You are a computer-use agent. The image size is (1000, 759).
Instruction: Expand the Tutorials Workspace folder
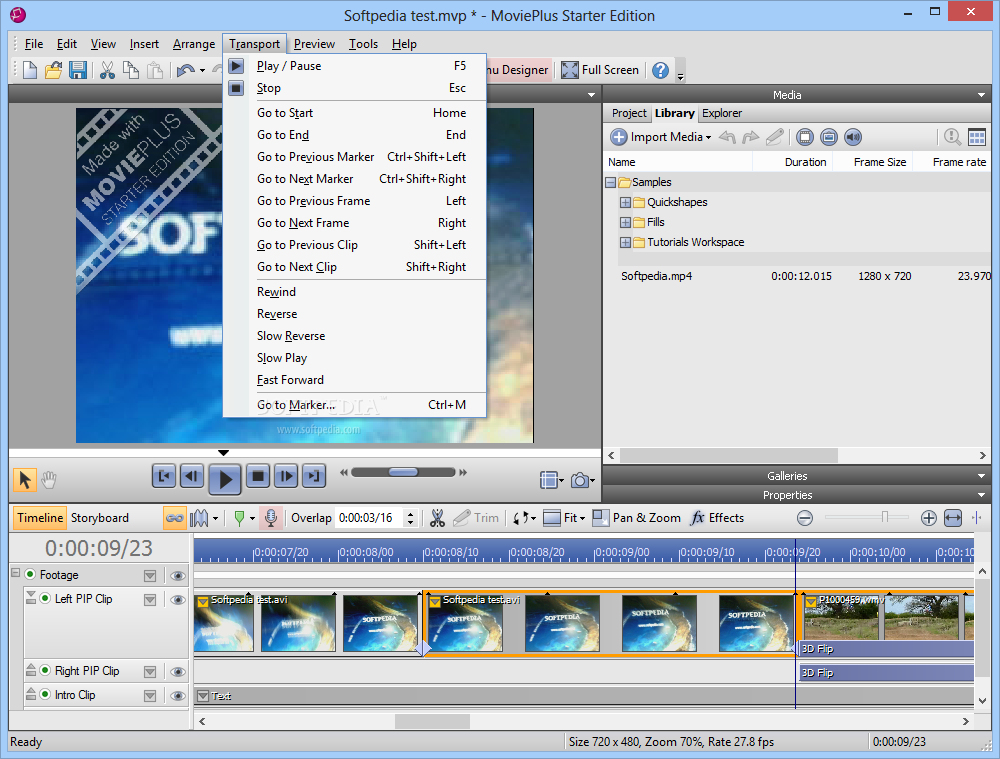pyautogui.click(x=625, y=242)
